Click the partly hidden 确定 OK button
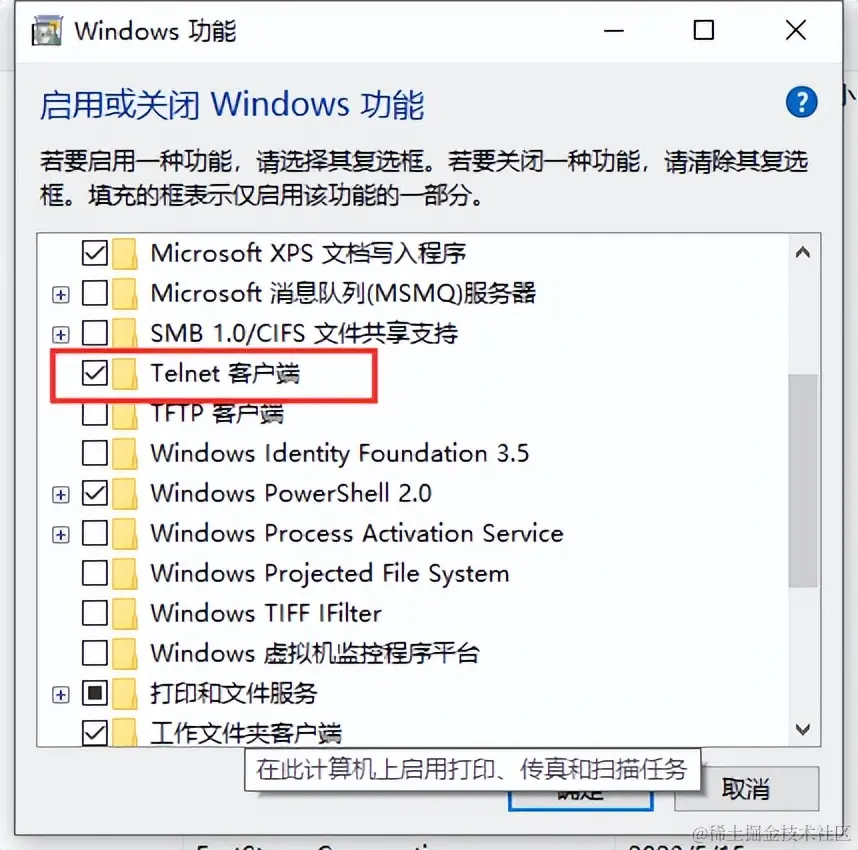Image resolution: width=858 pixels, height=850 pixels. tap(580, 800)
